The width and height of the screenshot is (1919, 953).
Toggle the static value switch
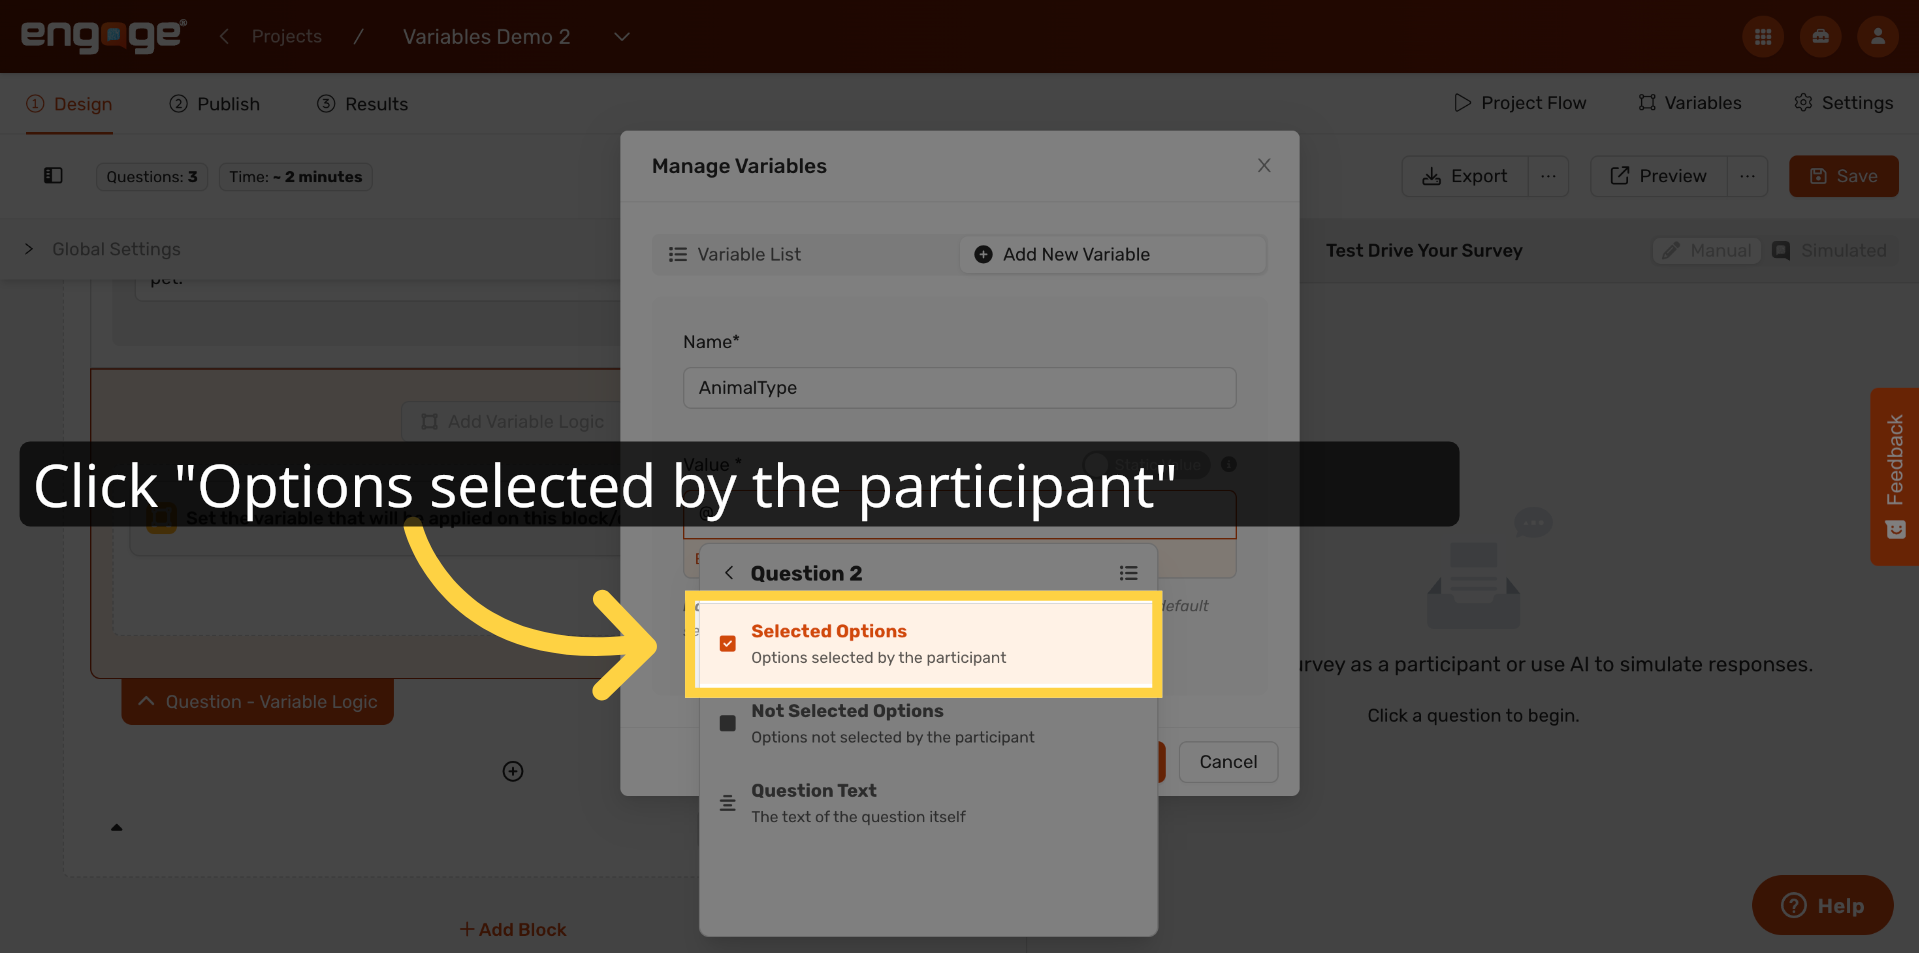pyautogui.click(x=1146, y=465)
